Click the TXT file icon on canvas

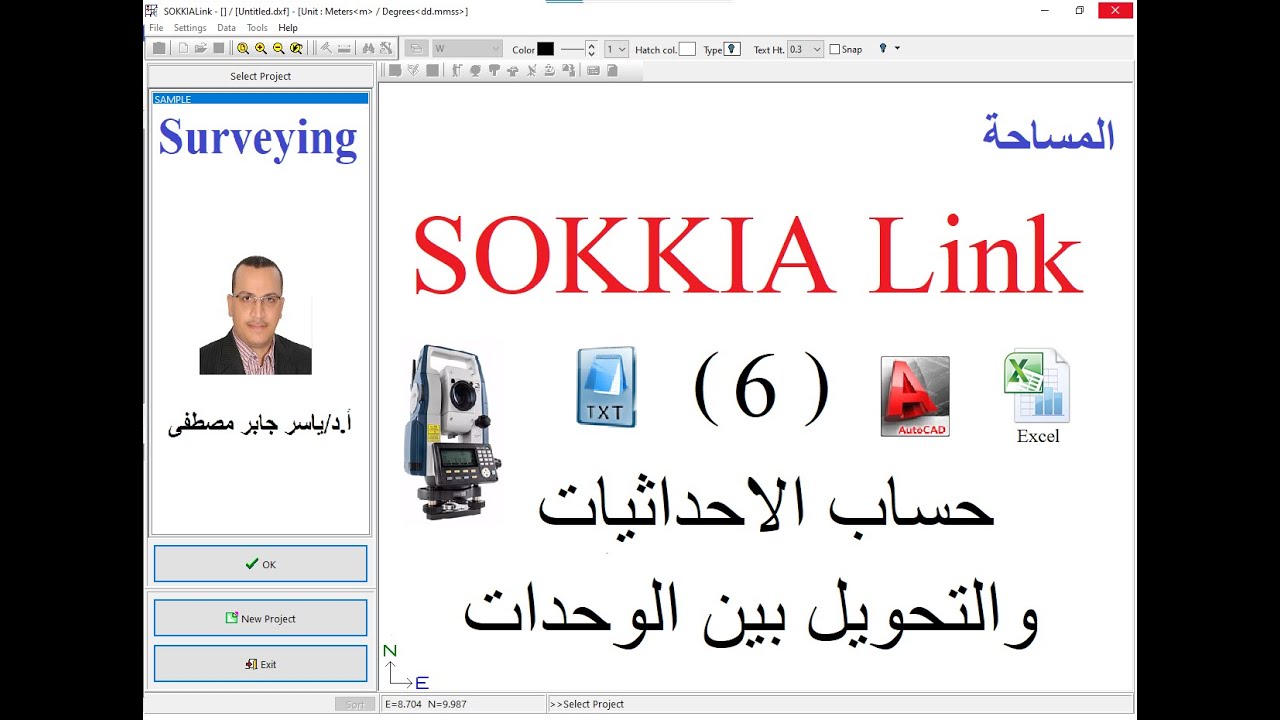[x=606, y=387]
